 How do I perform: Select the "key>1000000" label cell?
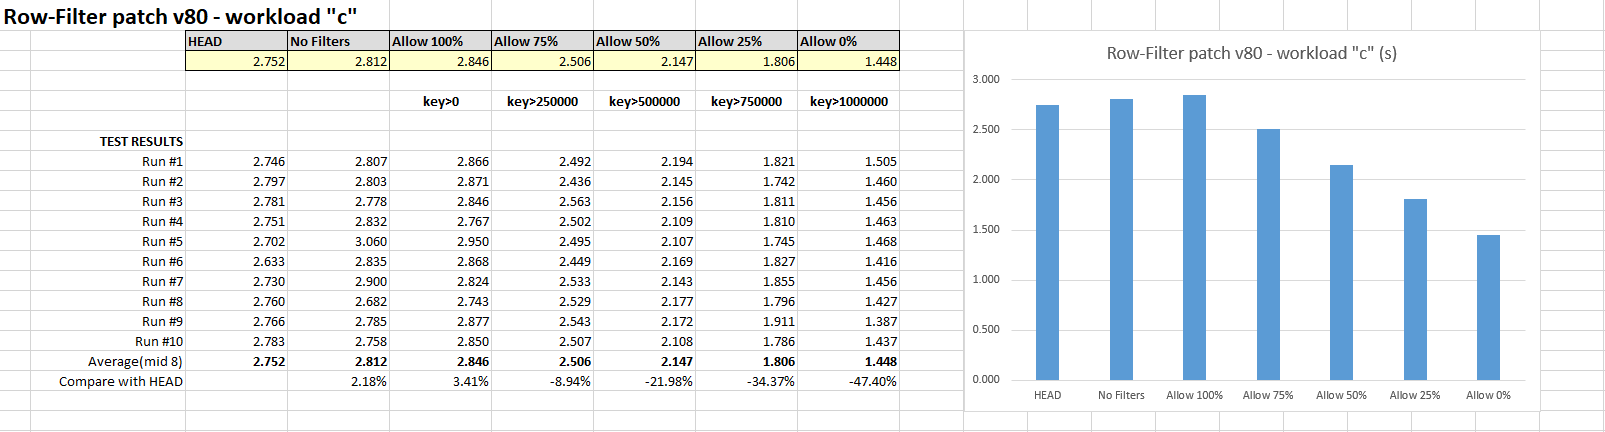[x=848, y=101]
